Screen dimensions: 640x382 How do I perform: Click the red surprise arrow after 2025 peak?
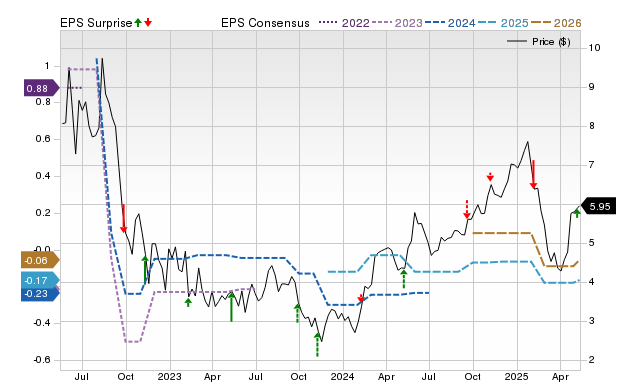coord(533,175)
